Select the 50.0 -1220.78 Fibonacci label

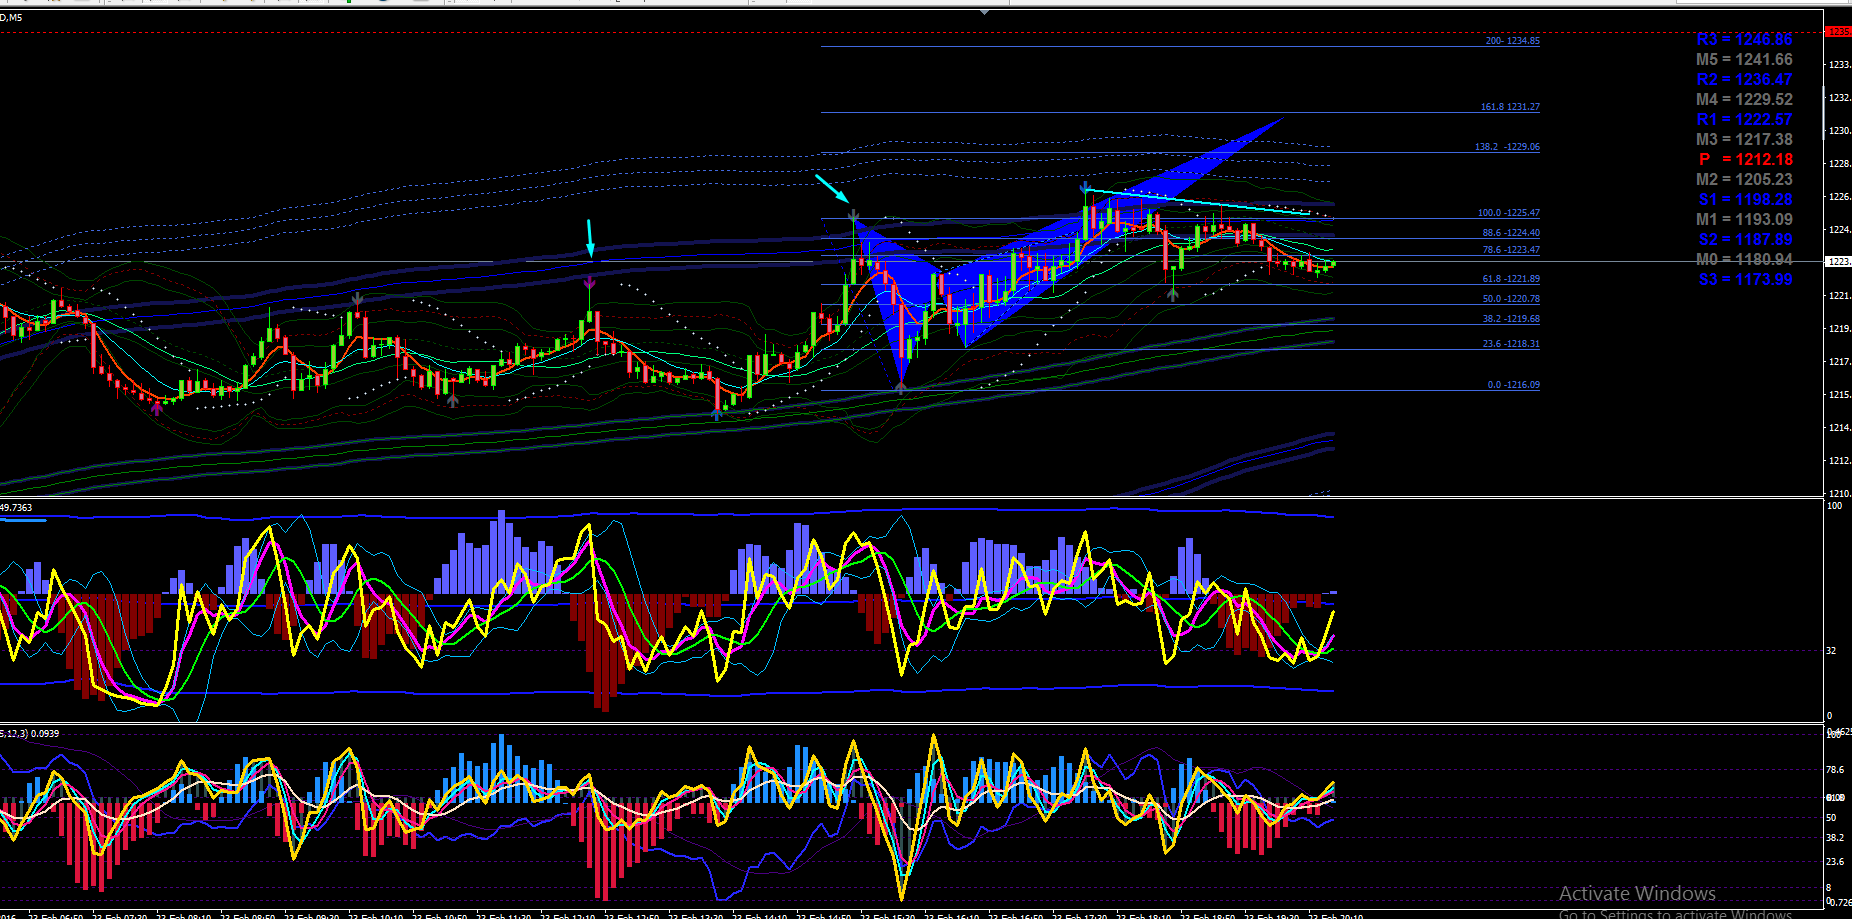1511,299
